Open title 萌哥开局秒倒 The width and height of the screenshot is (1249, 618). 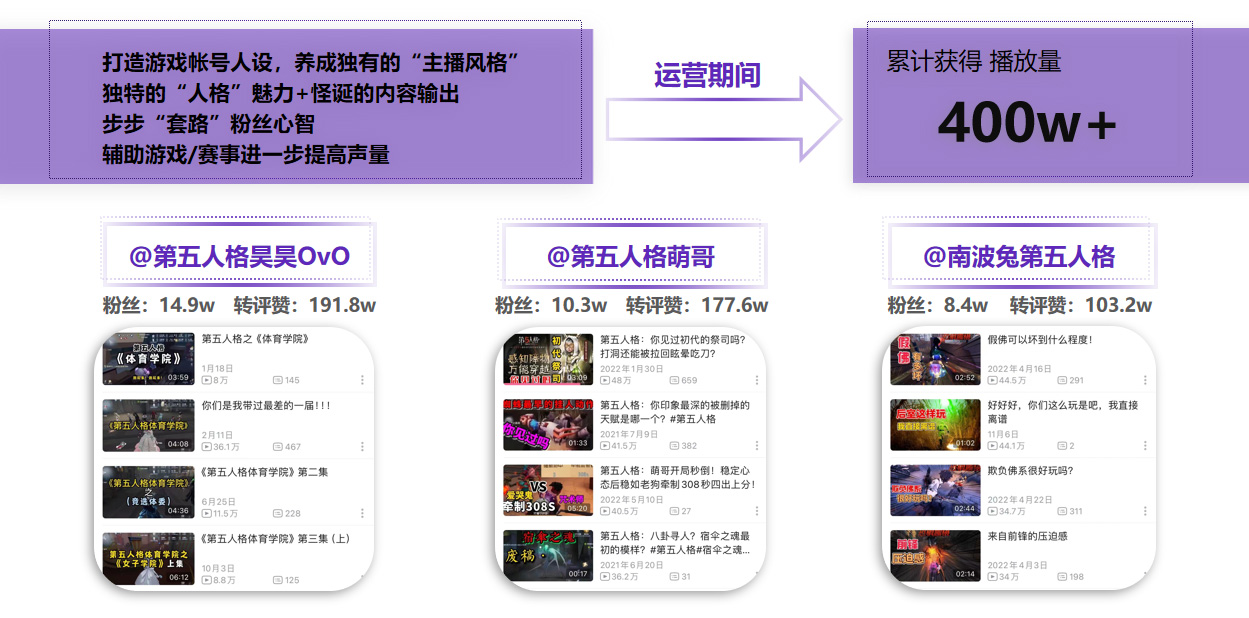tap(677, 477)
